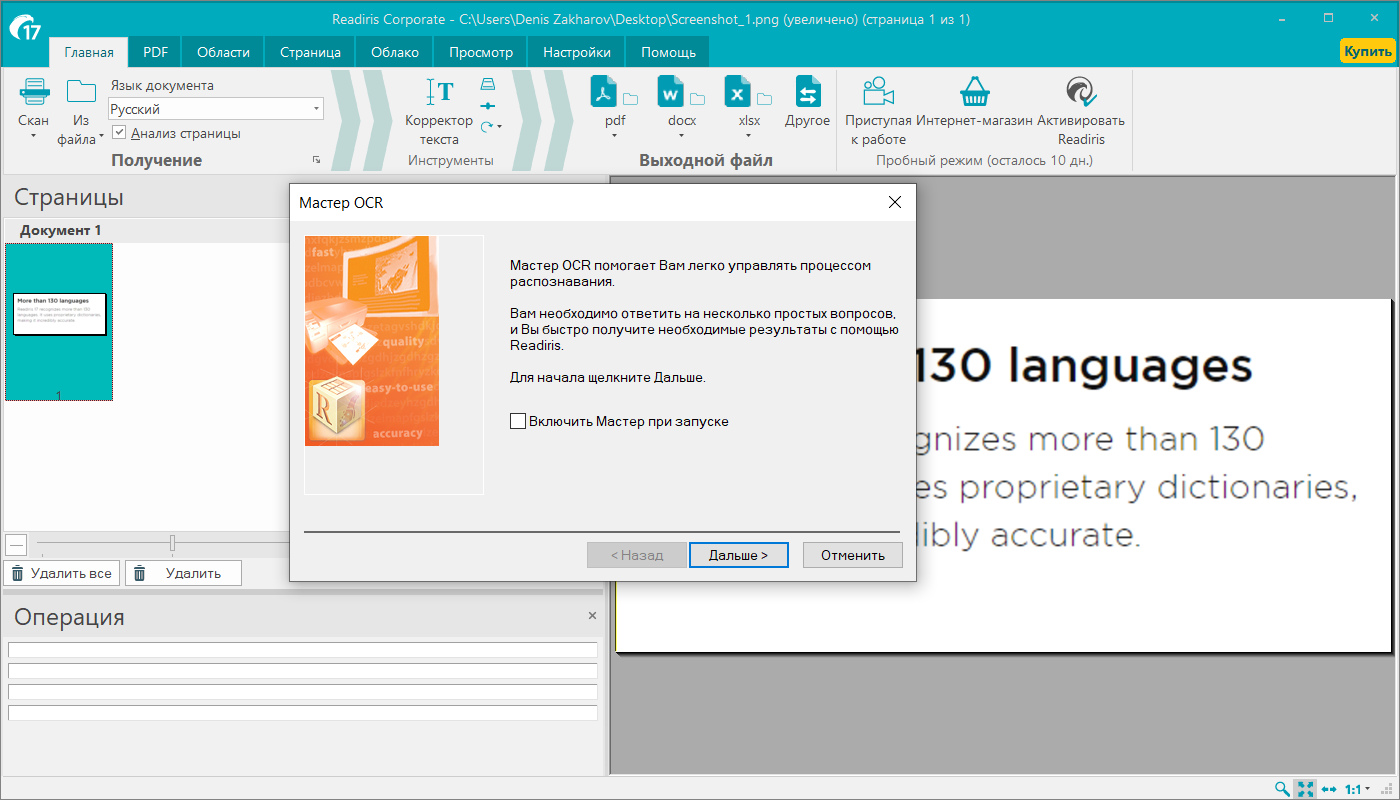
Task: Launch the Корректор текста tool
Action: tap(439, 92)
